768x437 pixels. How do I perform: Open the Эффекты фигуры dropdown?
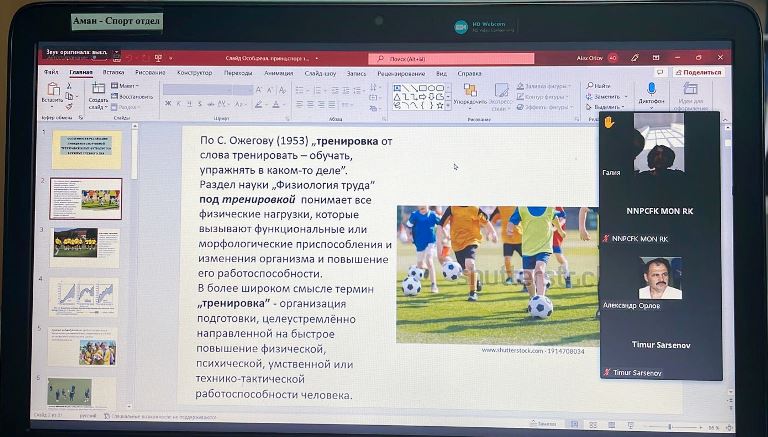(x=545, y=107)
